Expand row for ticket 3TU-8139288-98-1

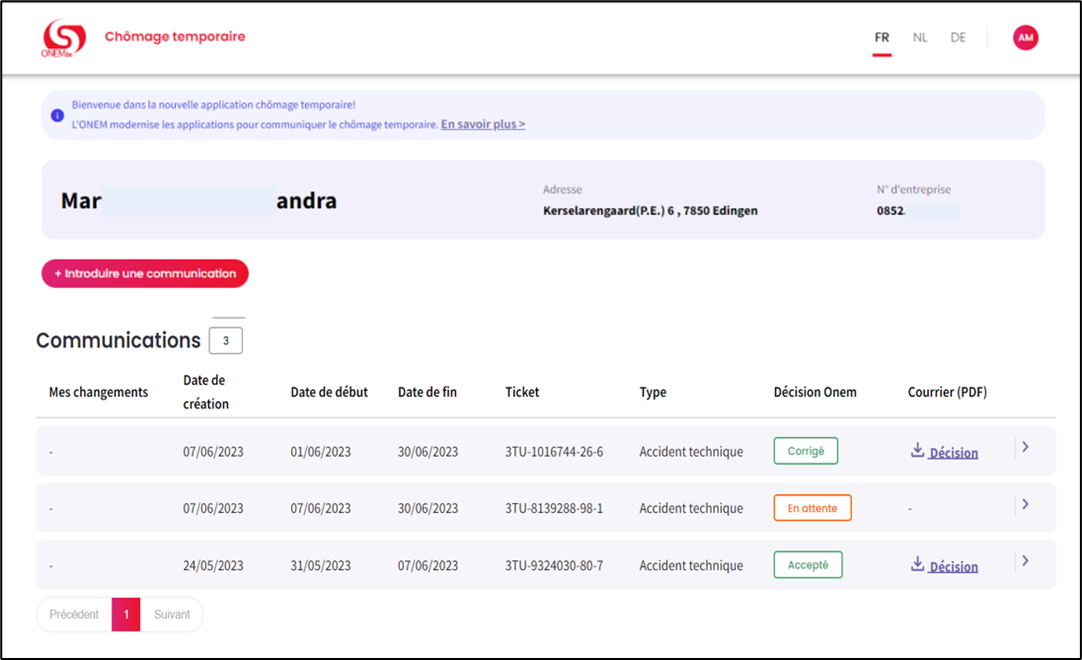tap(1025, 505)
